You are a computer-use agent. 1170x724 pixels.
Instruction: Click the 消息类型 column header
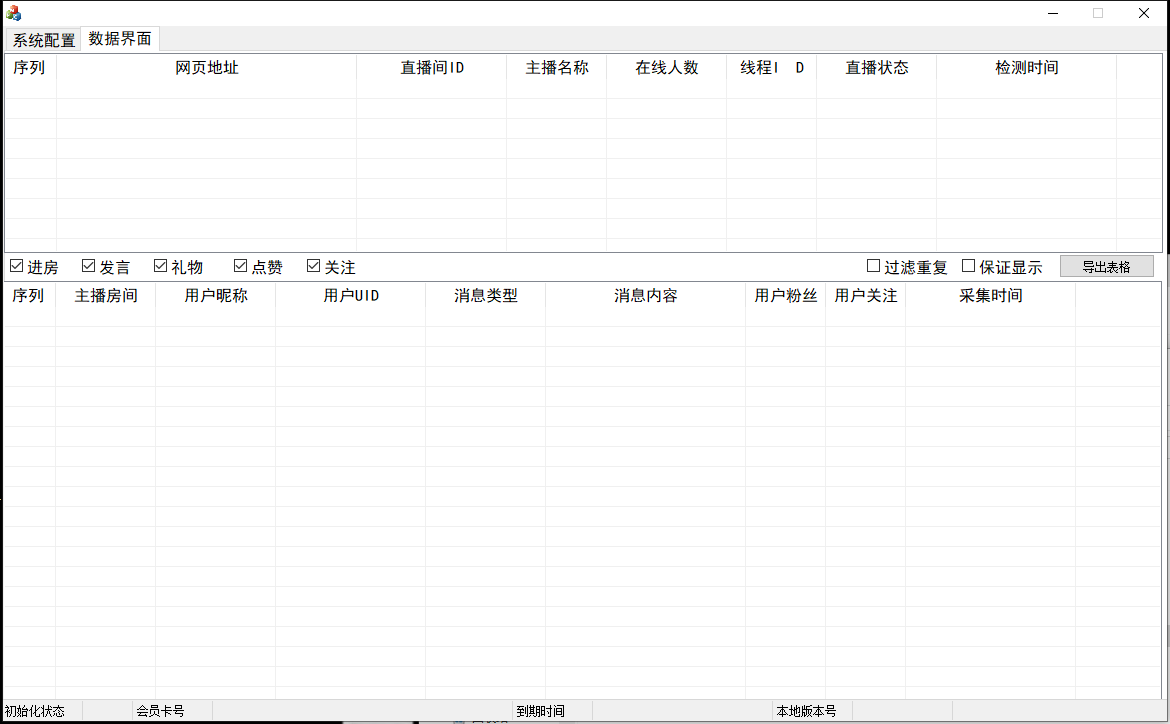pyautogui.click(x=485, y=296)
